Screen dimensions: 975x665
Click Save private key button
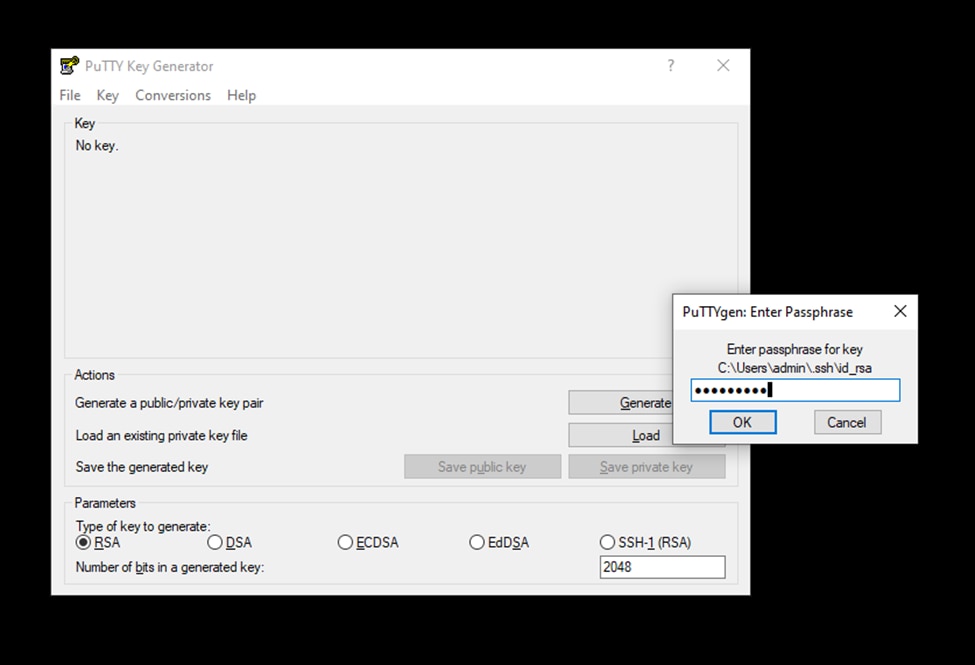(x=647, y=467)
